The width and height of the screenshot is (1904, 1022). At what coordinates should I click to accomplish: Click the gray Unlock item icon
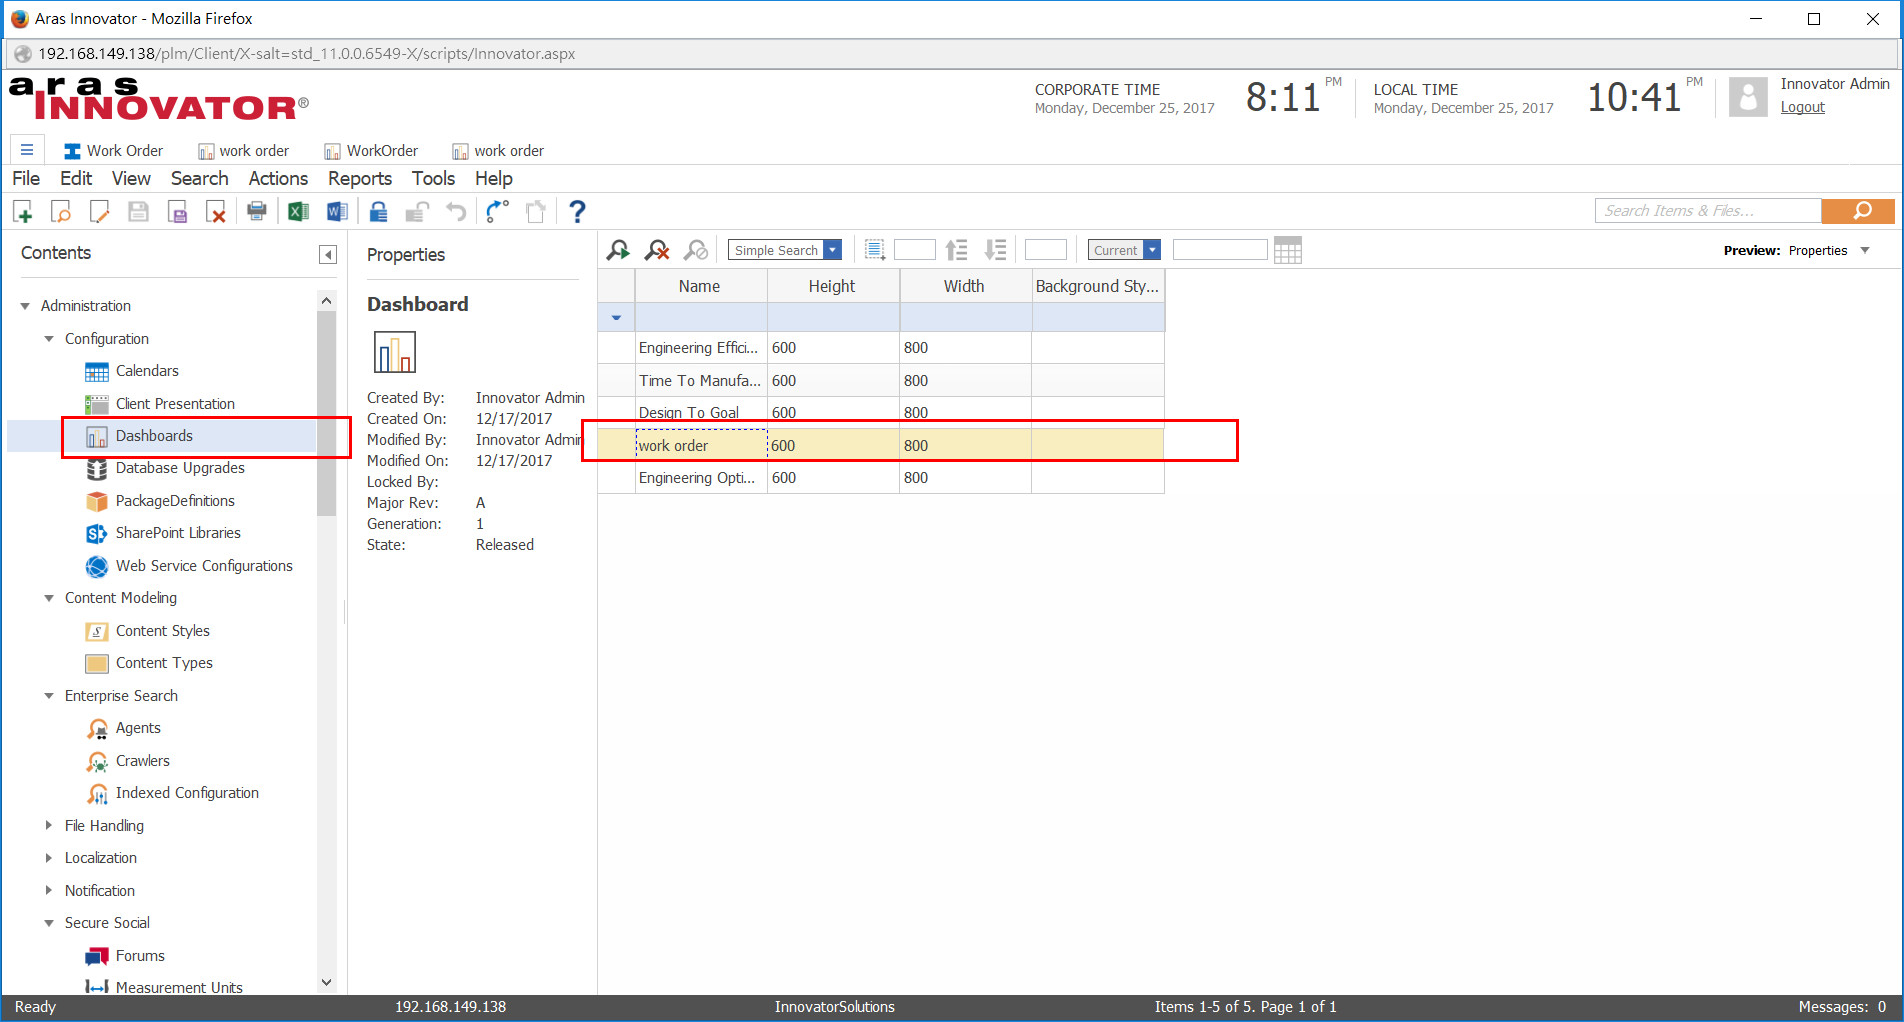pyautogui.click(x=417, y=211)
